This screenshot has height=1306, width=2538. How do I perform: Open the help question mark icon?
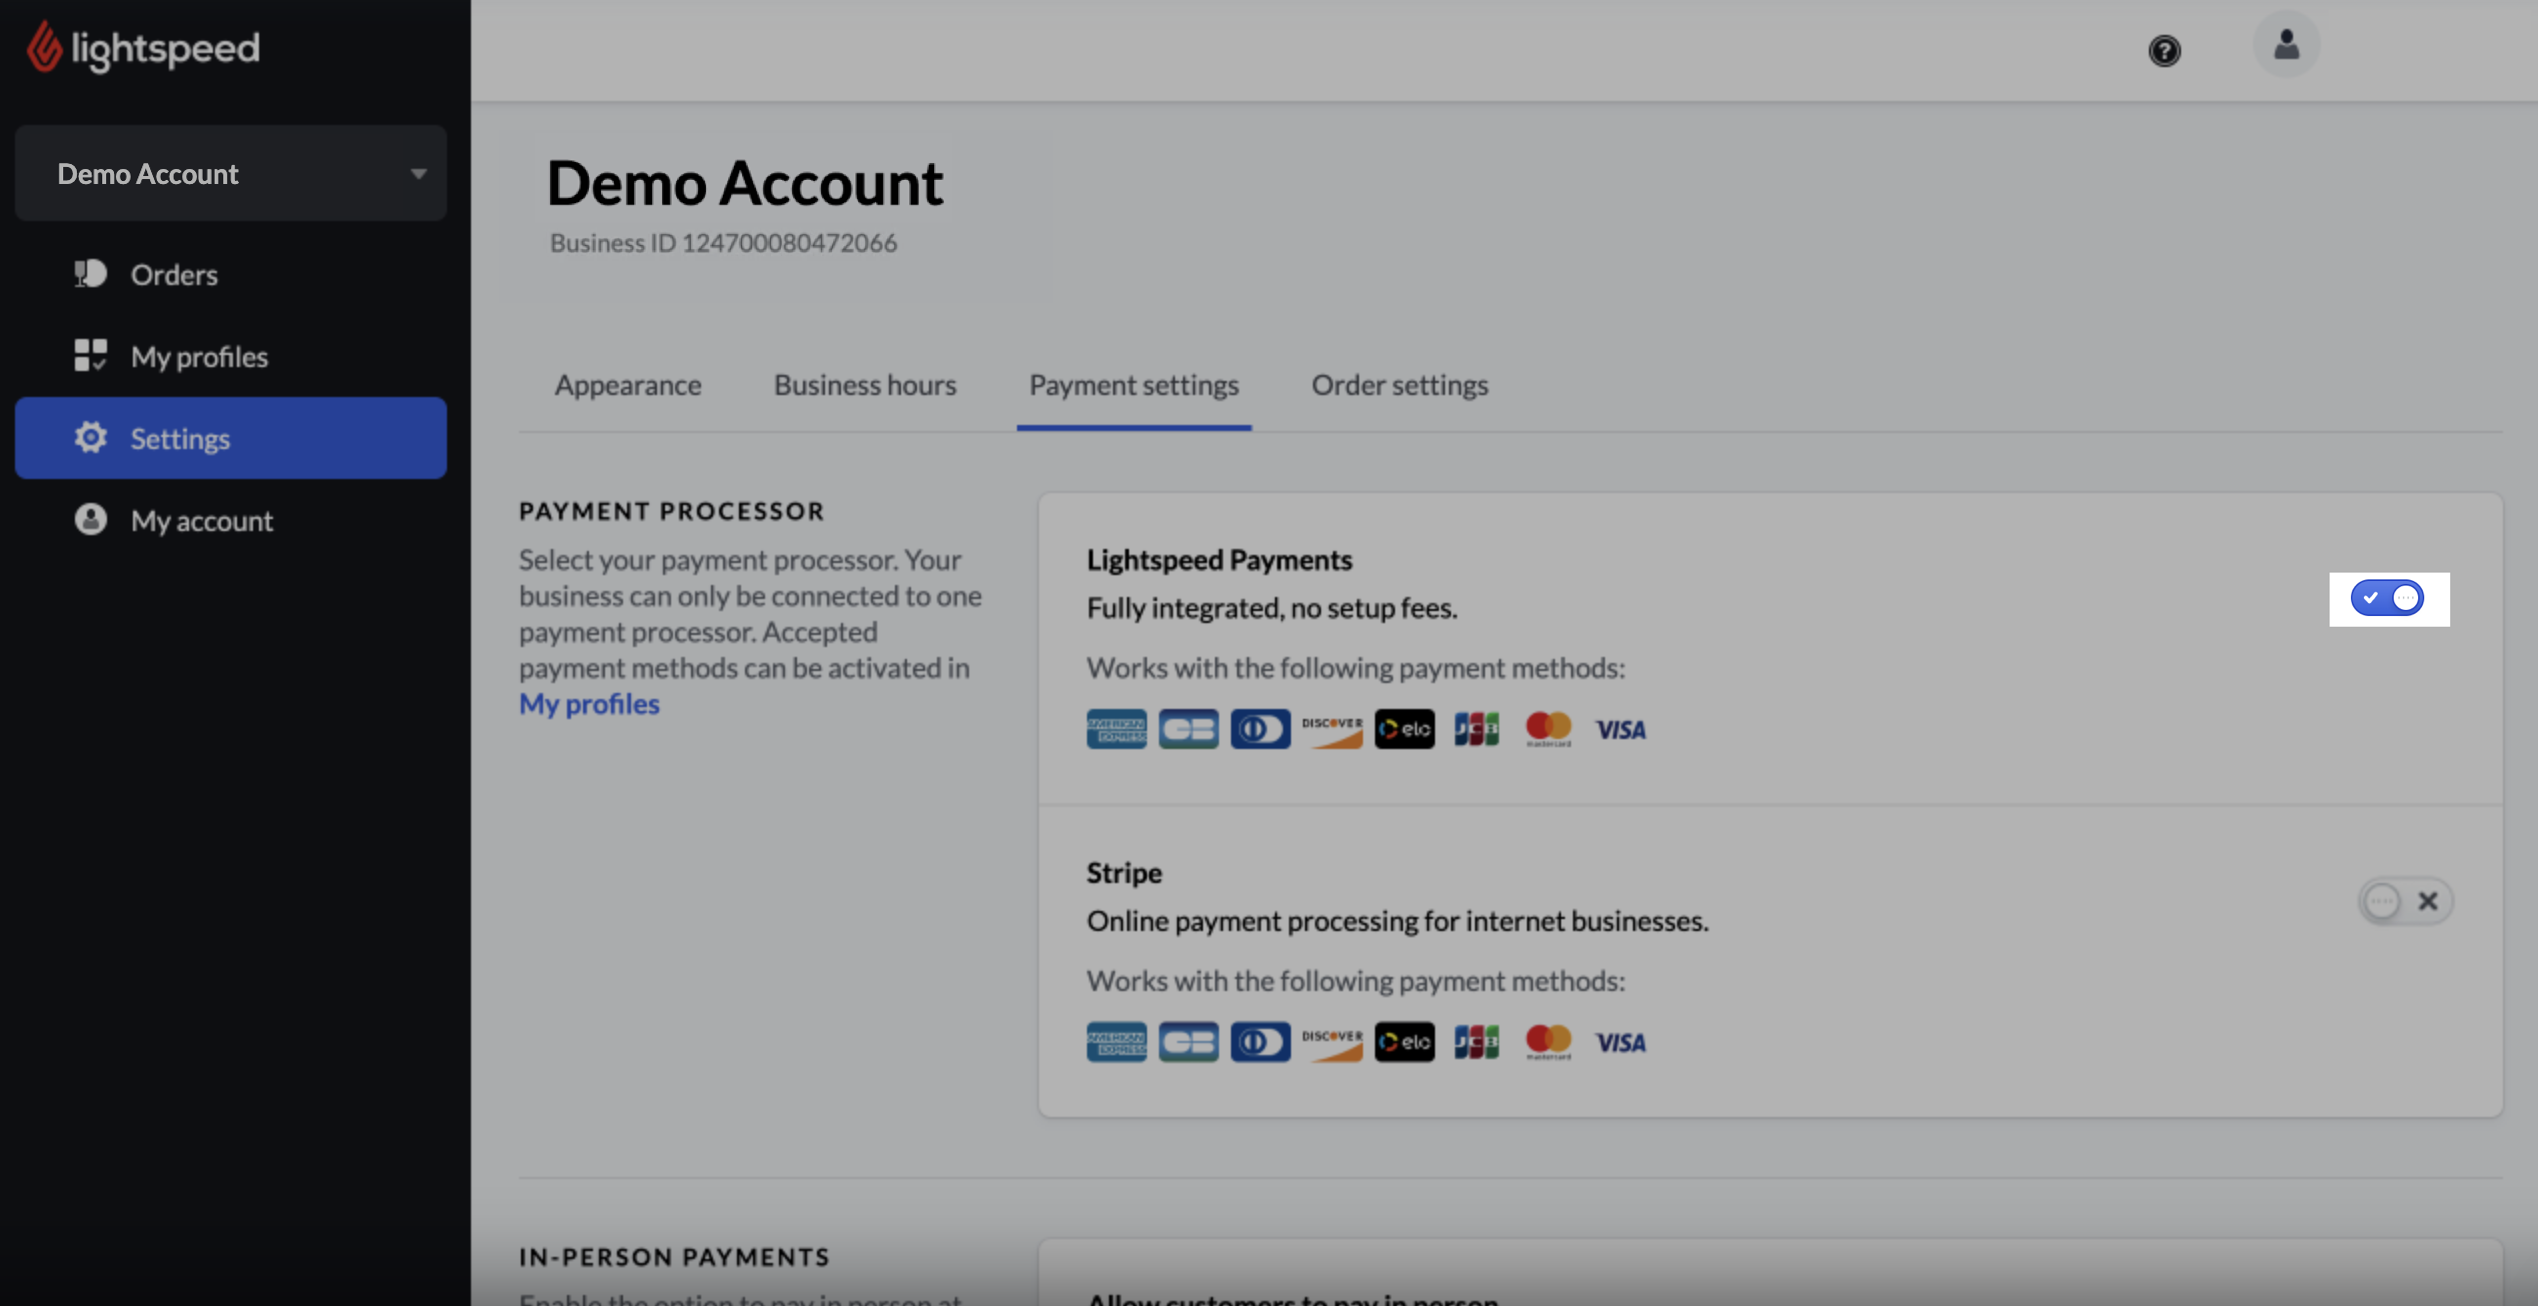pyautogui.click(x=2164, y=51)
